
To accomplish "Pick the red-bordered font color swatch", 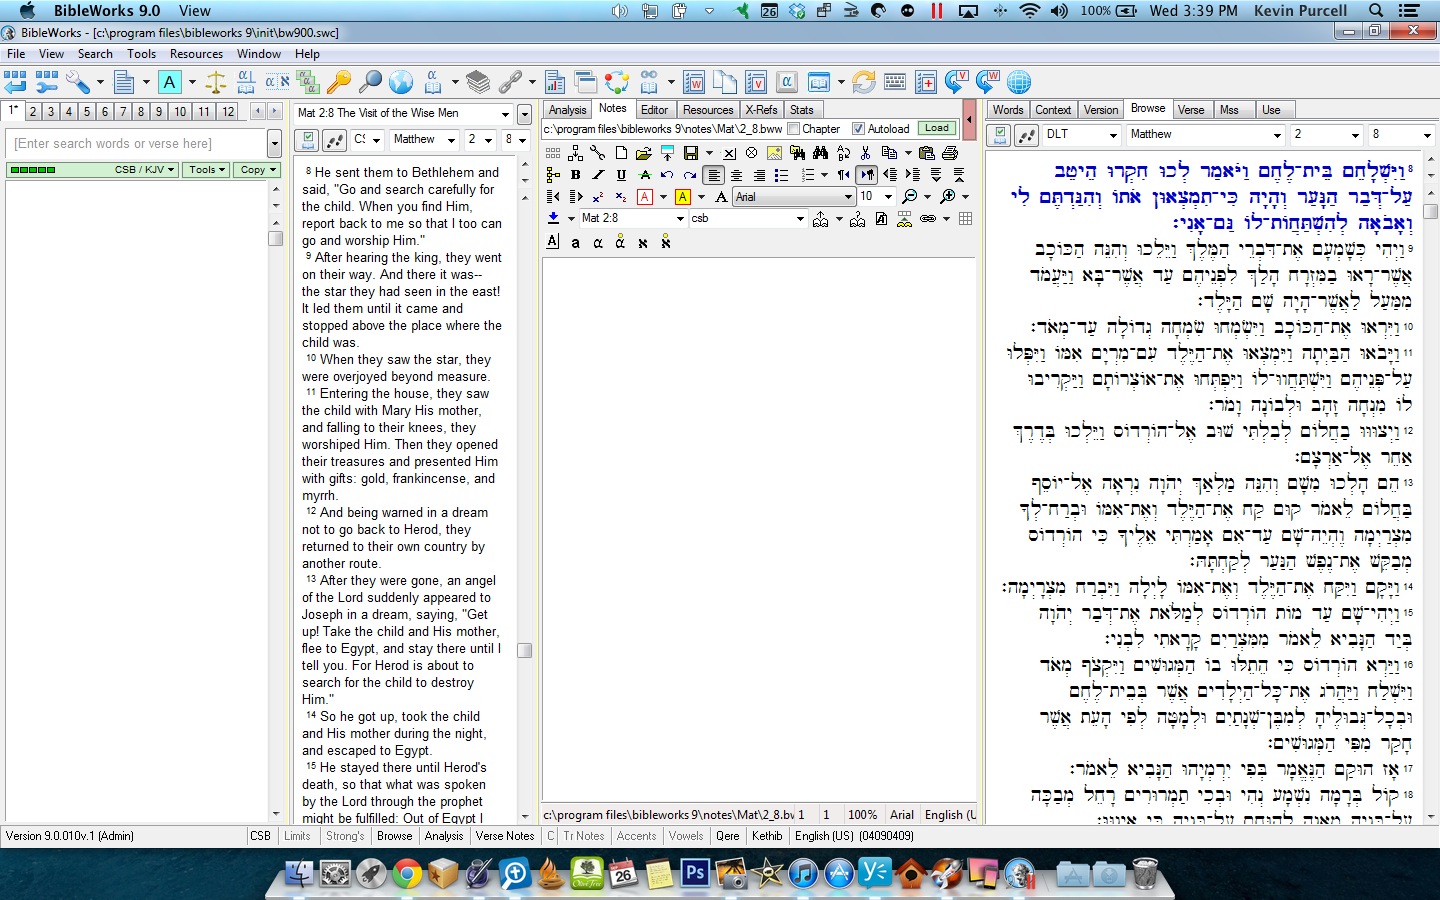I will [x=645, y=197].
